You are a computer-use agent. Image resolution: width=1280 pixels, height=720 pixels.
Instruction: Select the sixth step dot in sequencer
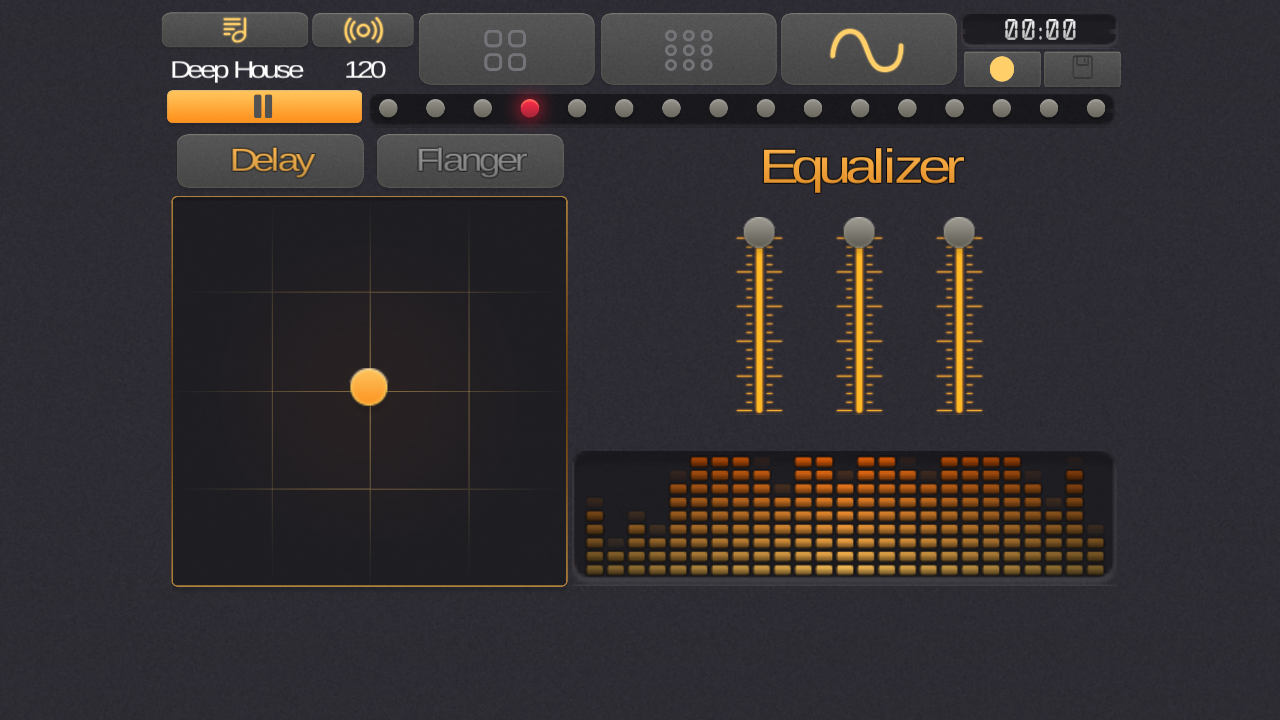[624, 108]
